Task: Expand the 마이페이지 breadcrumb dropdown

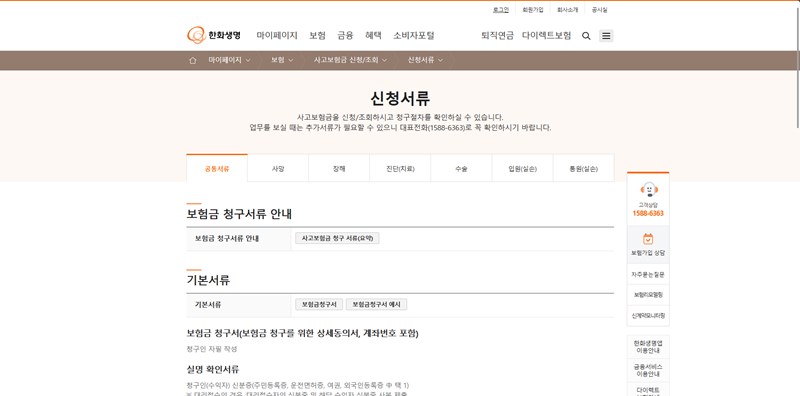Action: (229, 60)
